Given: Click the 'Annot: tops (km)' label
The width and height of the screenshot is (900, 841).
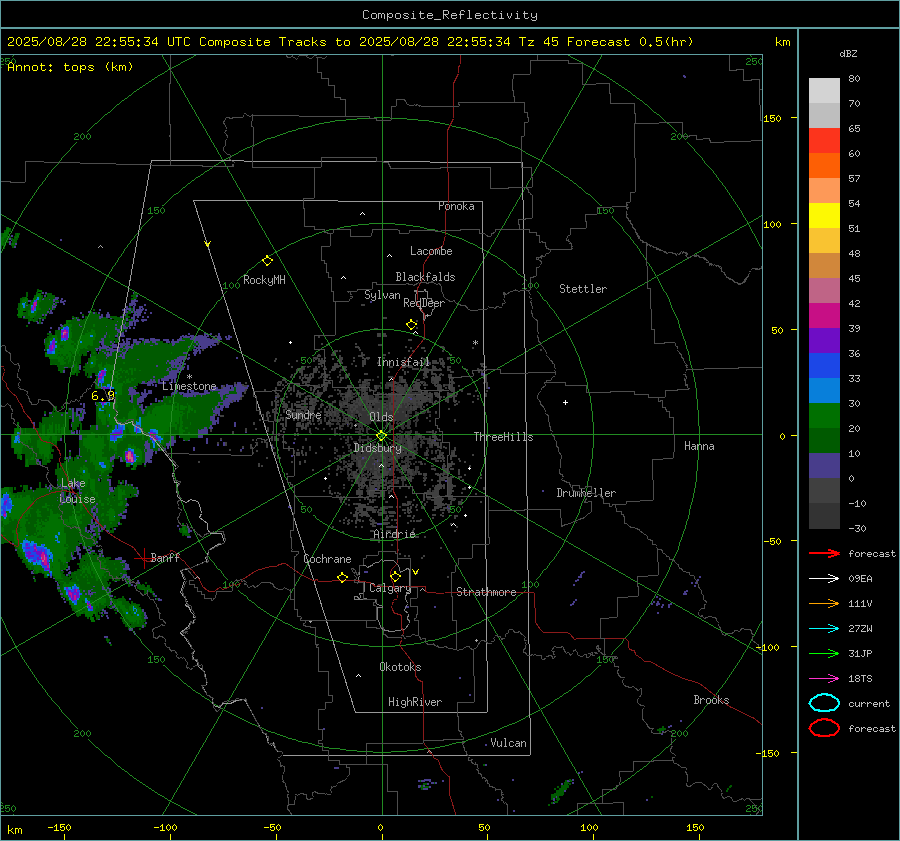Looking at the screenshot, I should 70,67.
